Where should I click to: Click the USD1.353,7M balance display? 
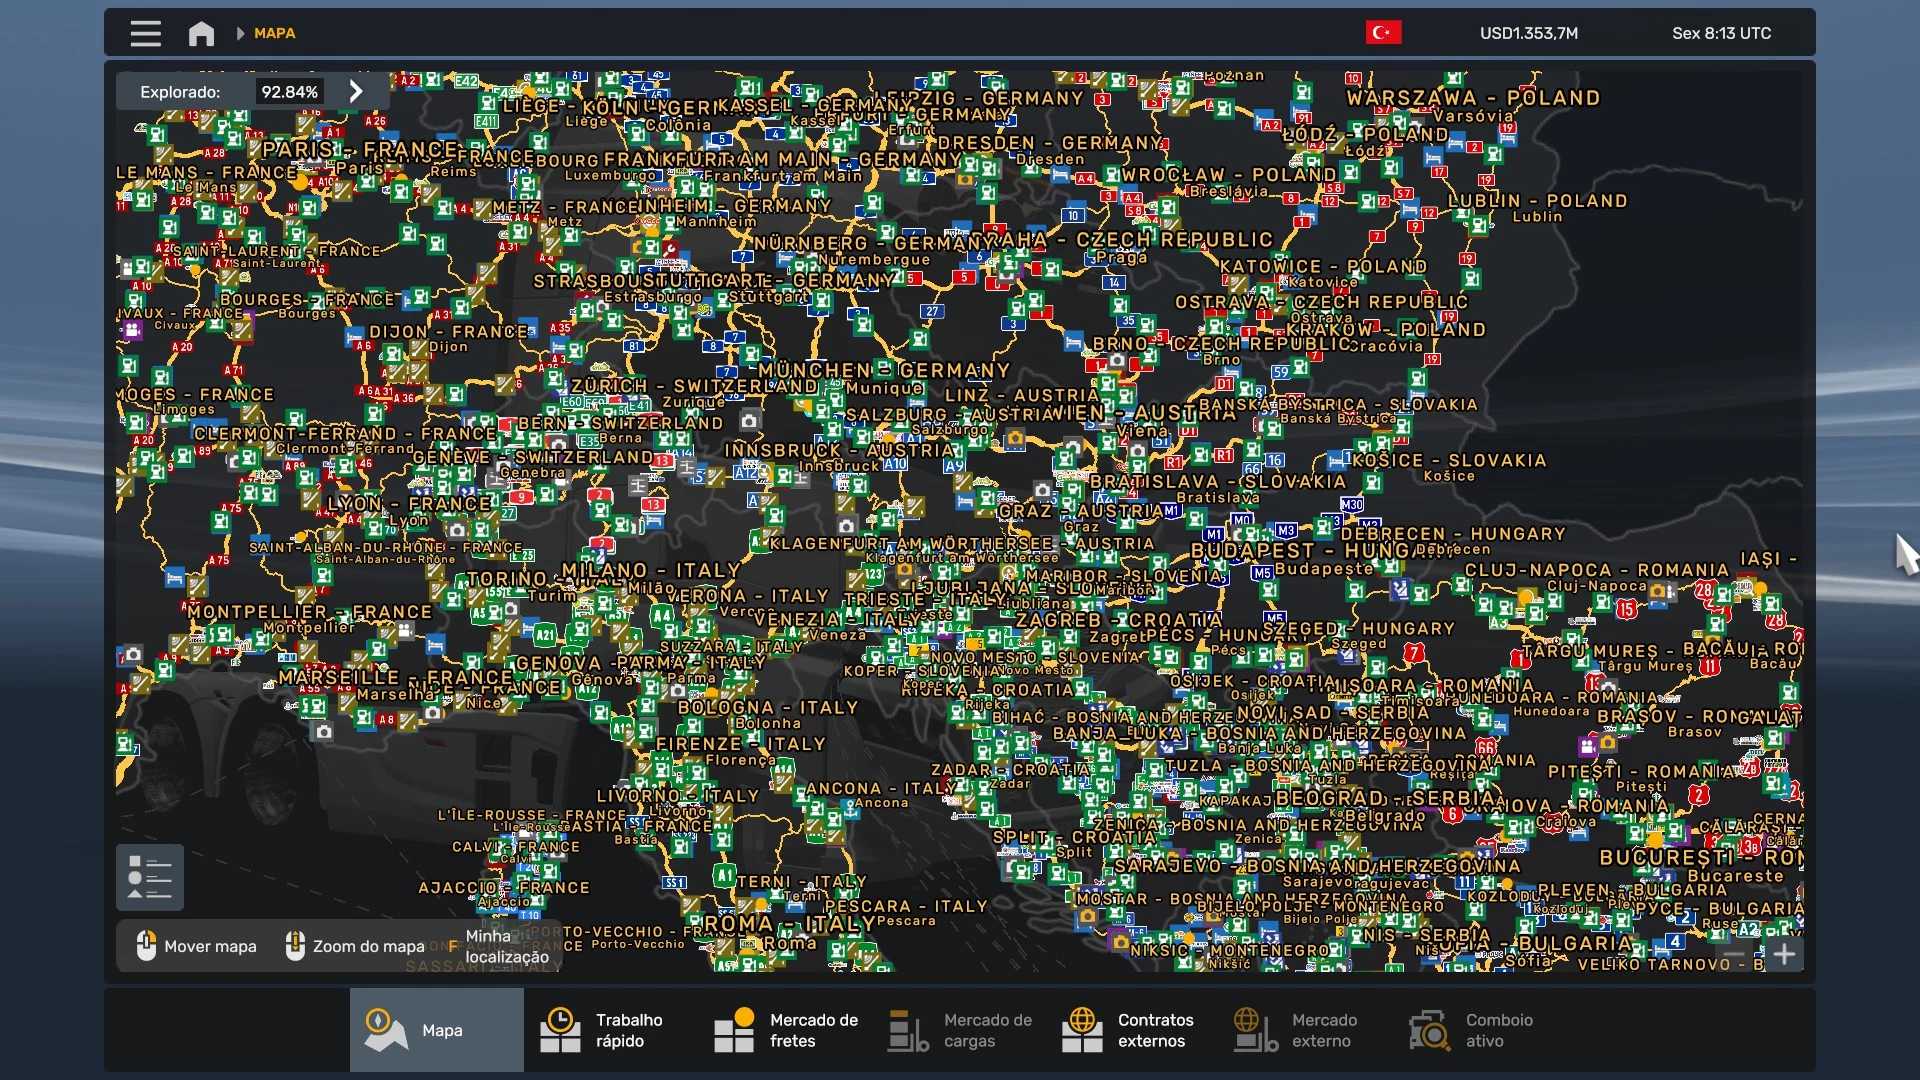tap(1529, 33)
